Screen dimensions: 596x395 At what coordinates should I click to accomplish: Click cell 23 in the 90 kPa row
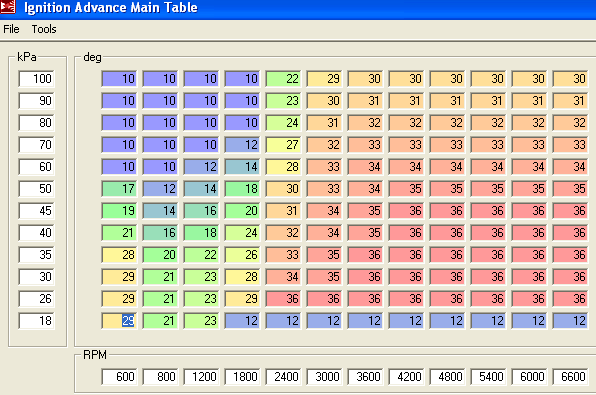point(283,101)
